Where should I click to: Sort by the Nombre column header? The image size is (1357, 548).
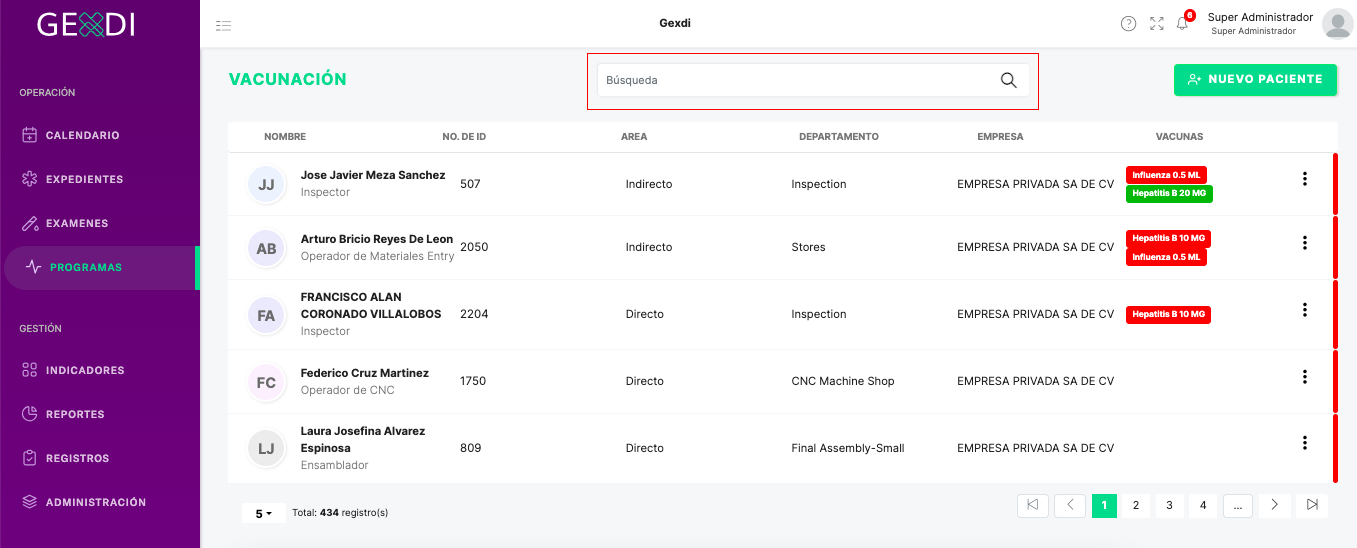point(285,137)
